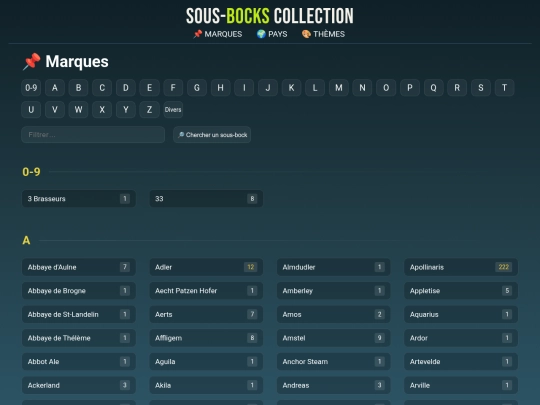The width and height of the screenshot is (540, 405).
Task: Select letter Z filter button
Action: coord(149,110)
